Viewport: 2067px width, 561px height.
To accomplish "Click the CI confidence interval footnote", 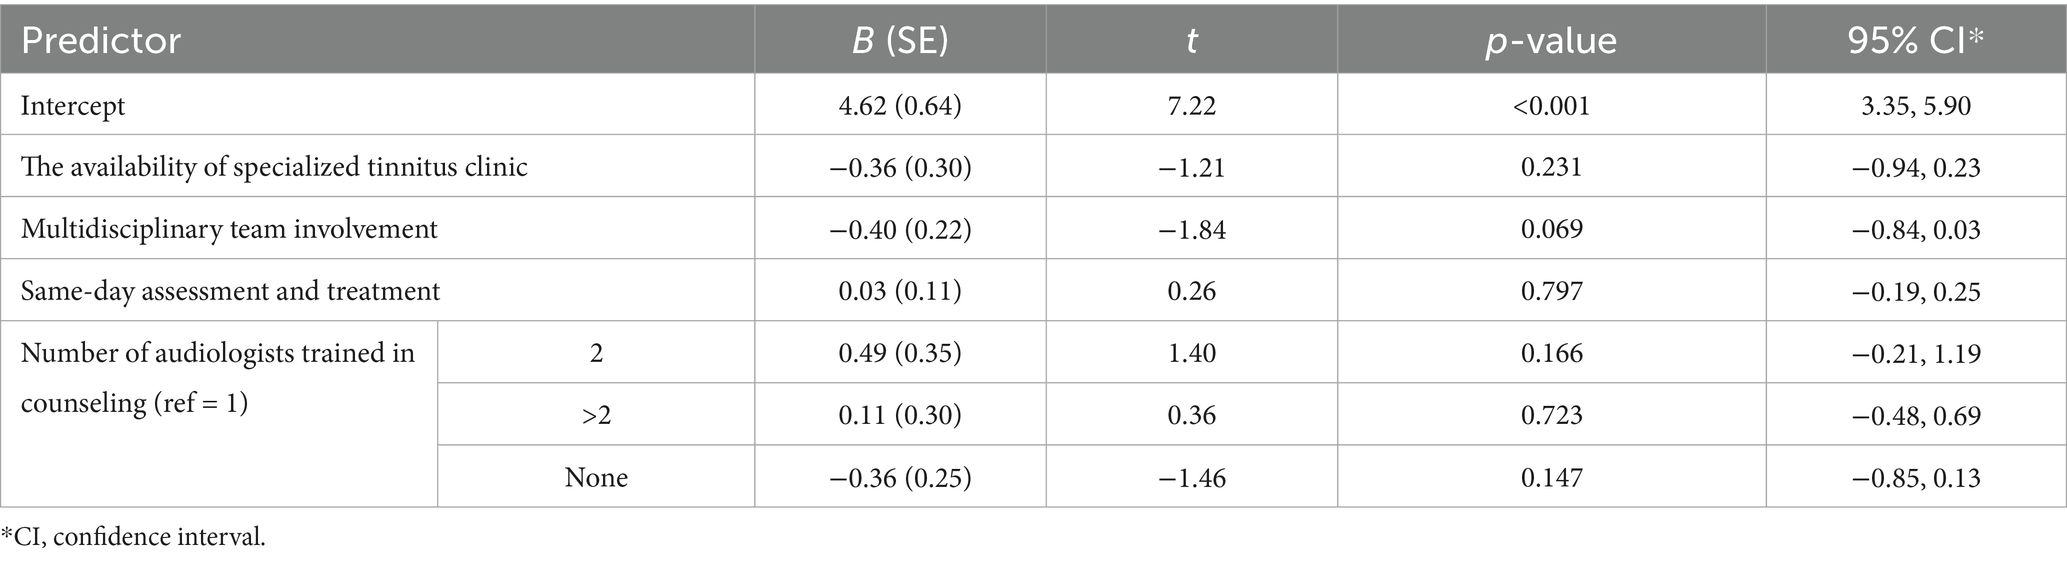I will 134,537.
